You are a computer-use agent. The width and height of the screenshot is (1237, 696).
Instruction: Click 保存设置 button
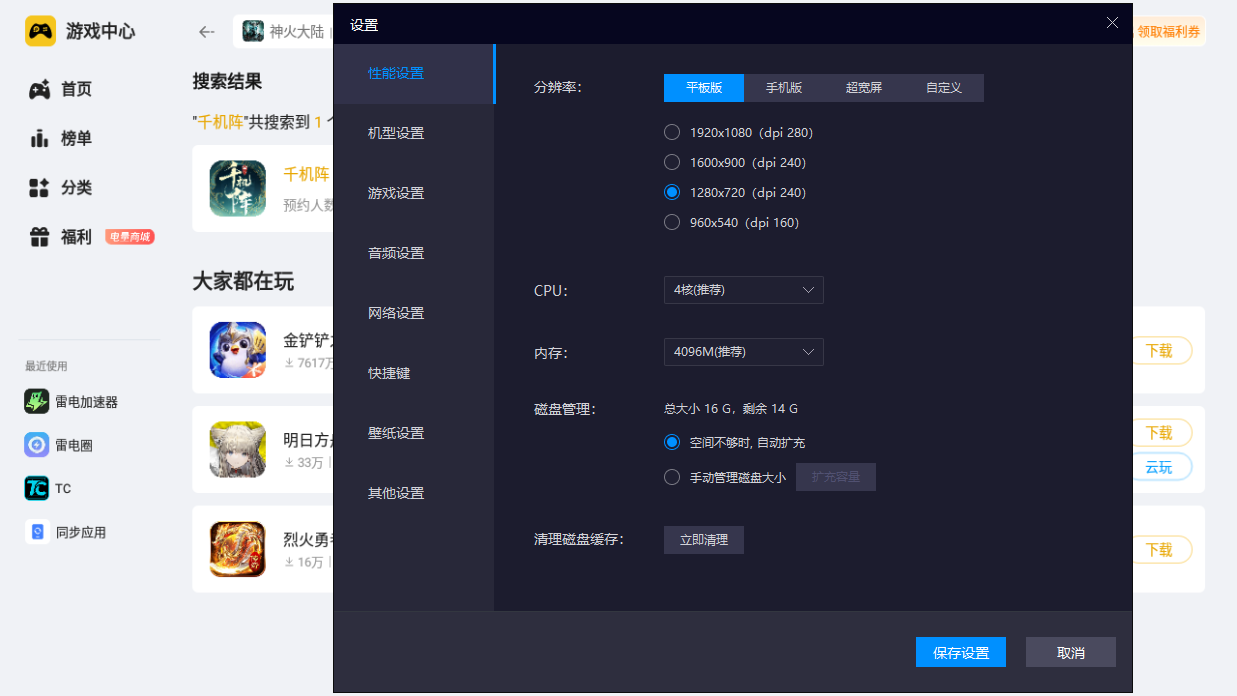(x=961, y=653)
